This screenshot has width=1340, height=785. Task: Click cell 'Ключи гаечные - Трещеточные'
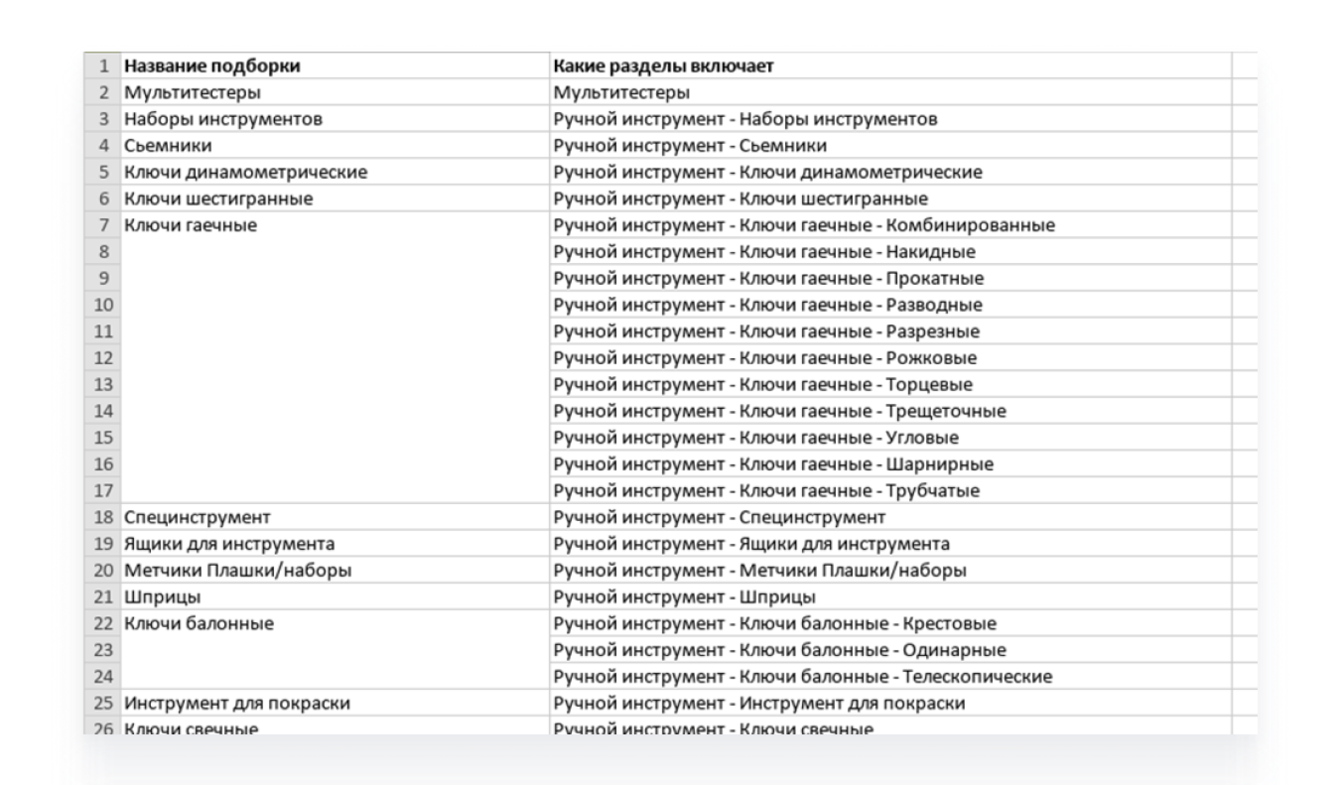(x=780, y=411)
